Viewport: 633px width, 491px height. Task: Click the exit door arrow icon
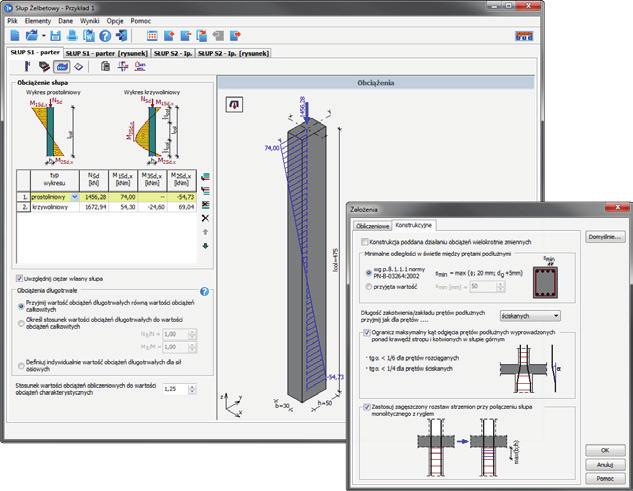click(x=122, y=36)
